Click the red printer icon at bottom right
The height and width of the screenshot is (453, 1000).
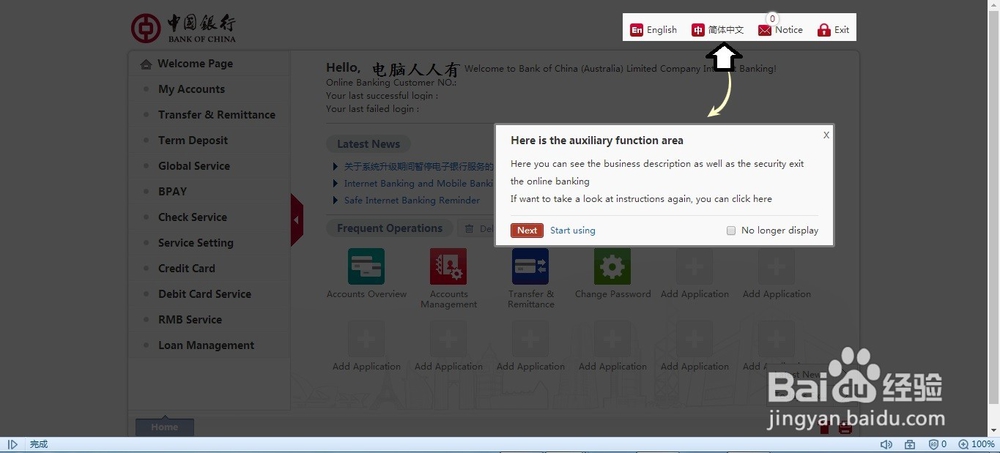click(845, 428)
